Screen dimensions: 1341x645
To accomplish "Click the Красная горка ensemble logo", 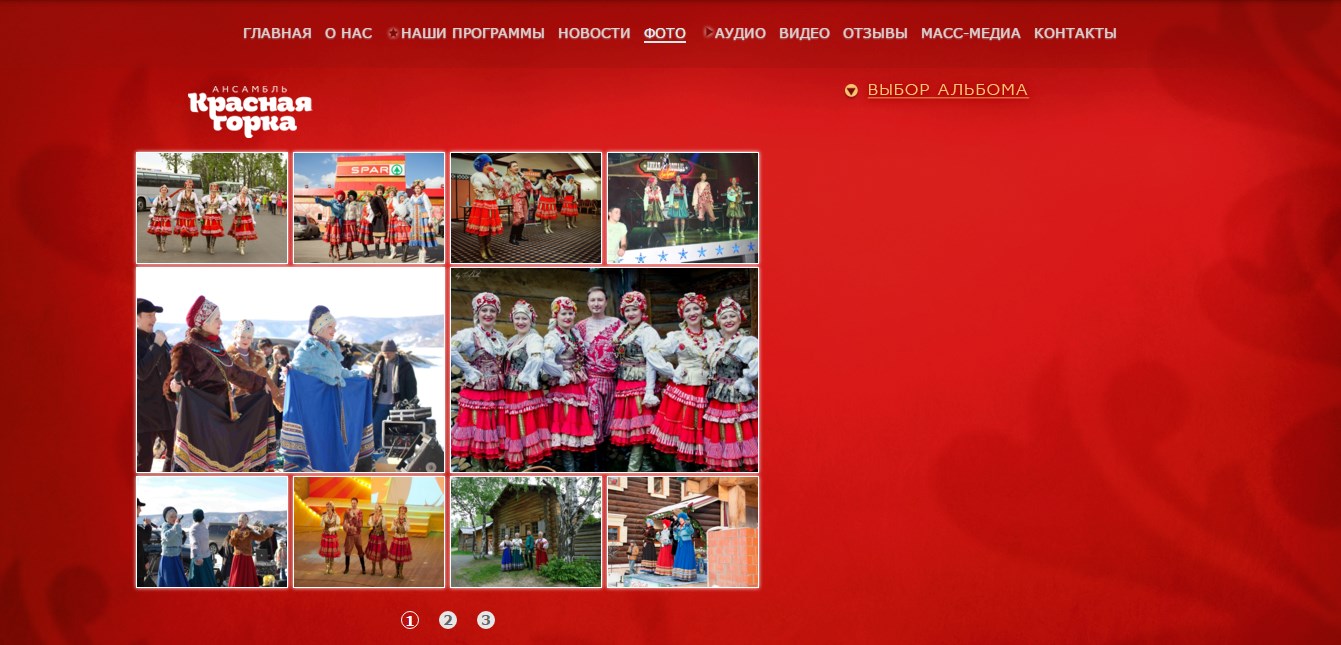I will [x=250, y=111].
